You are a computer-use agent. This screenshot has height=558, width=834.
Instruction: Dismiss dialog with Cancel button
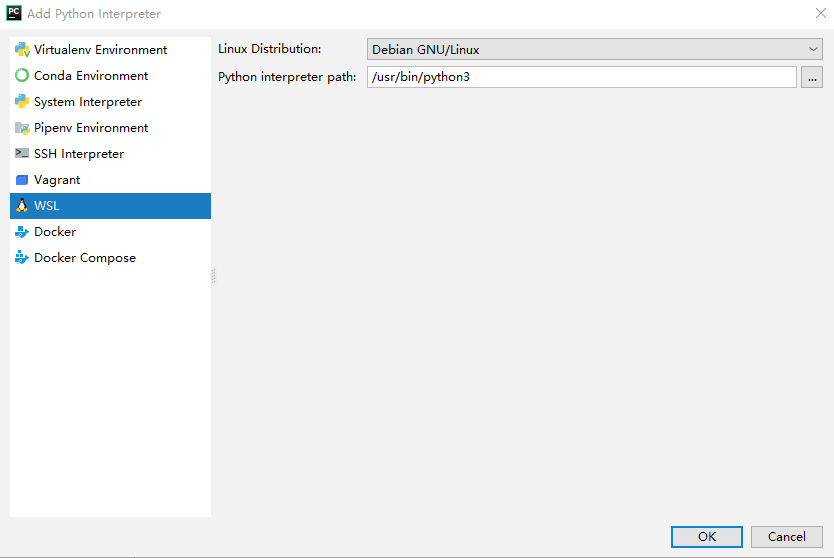(787, 537)
